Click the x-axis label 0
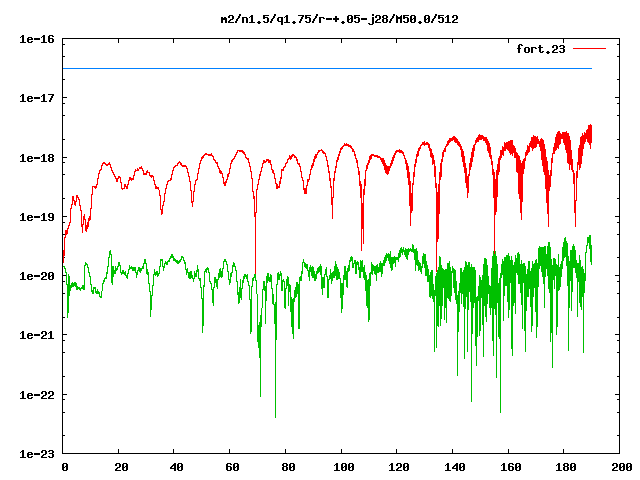The image size is (640, 480). pyautogui.click(x=65, y=467)
